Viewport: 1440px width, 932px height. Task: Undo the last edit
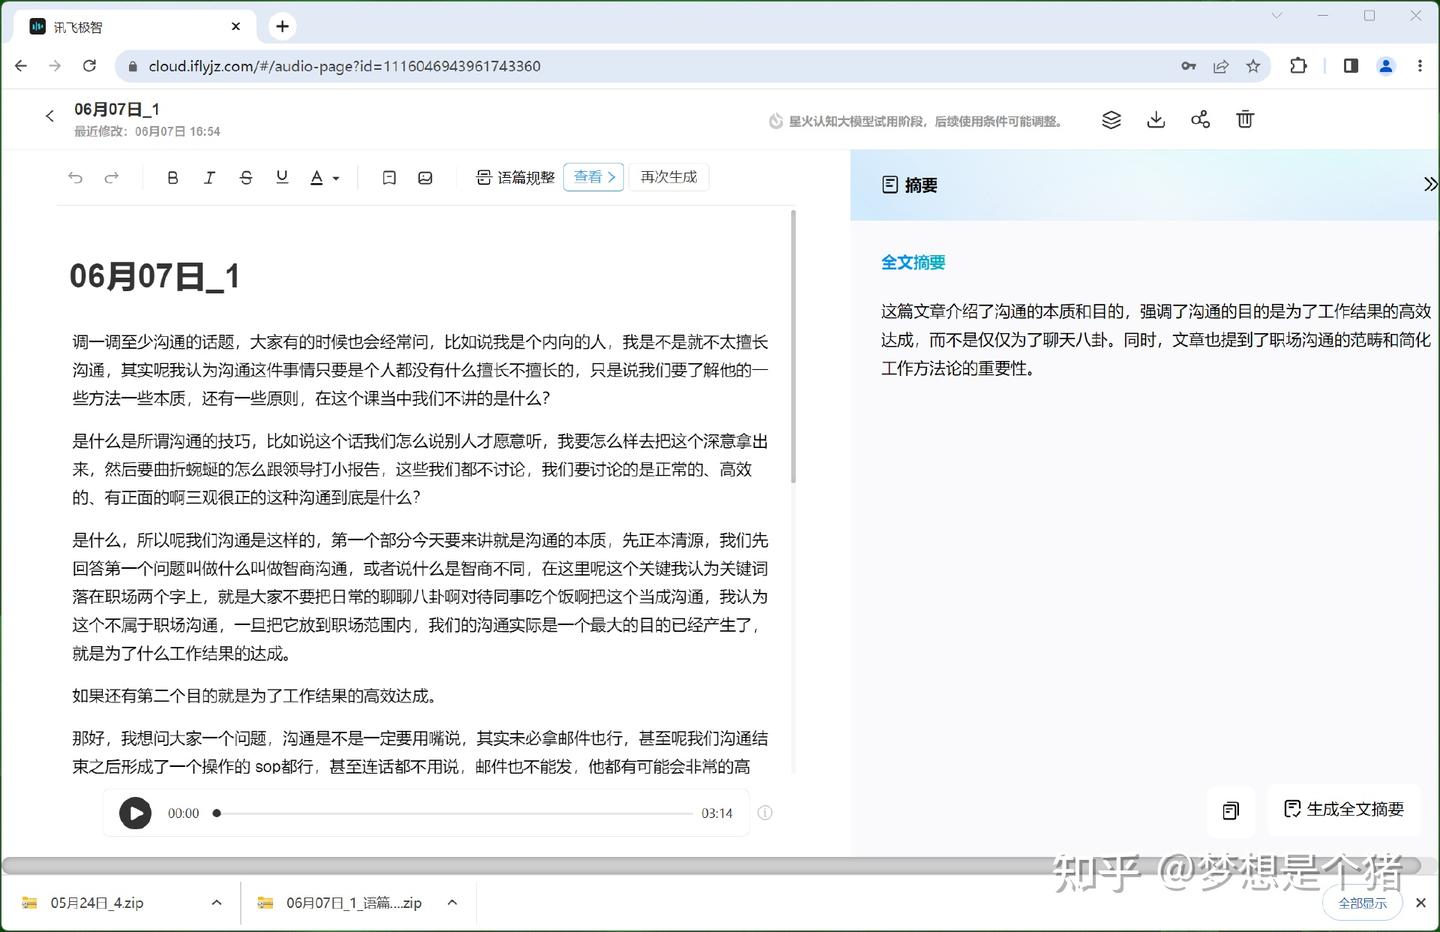tap(75, 177)
